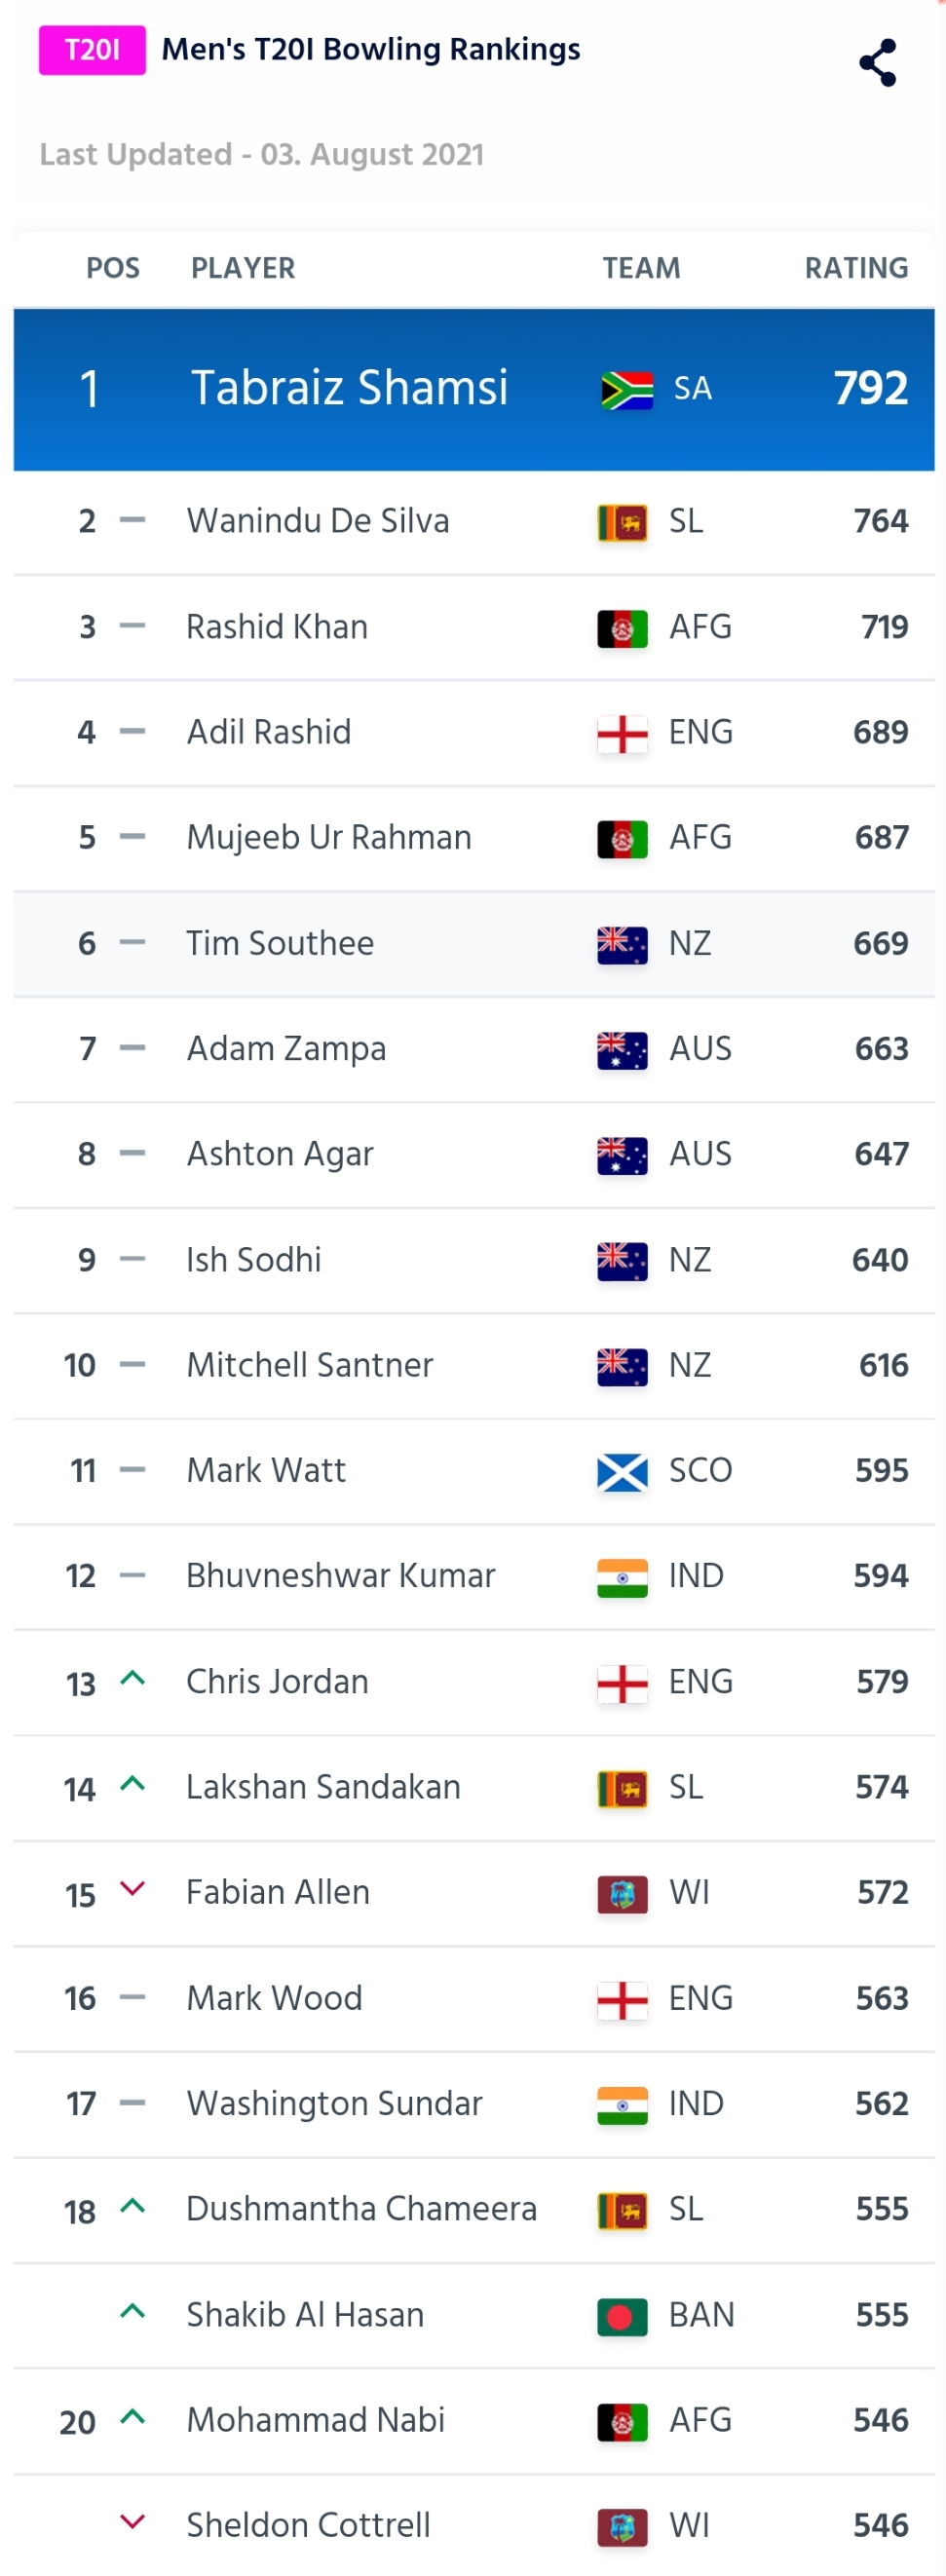This screenshot has height=2576, width=946.
Task: Tap the TEAM column header
Action: pos(641,268)
